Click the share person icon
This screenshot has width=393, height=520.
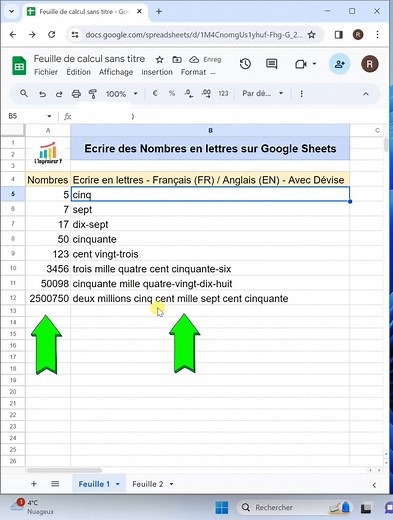[x=339, y=64]
